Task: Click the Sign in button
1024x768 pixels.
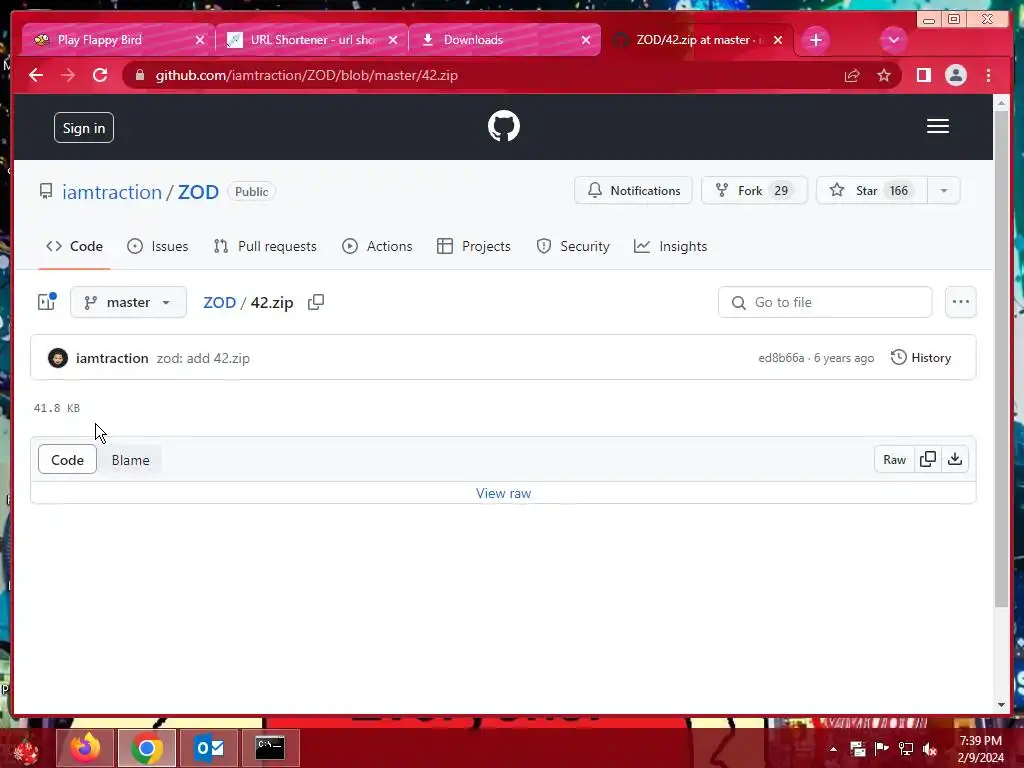Action: point(84,128)
